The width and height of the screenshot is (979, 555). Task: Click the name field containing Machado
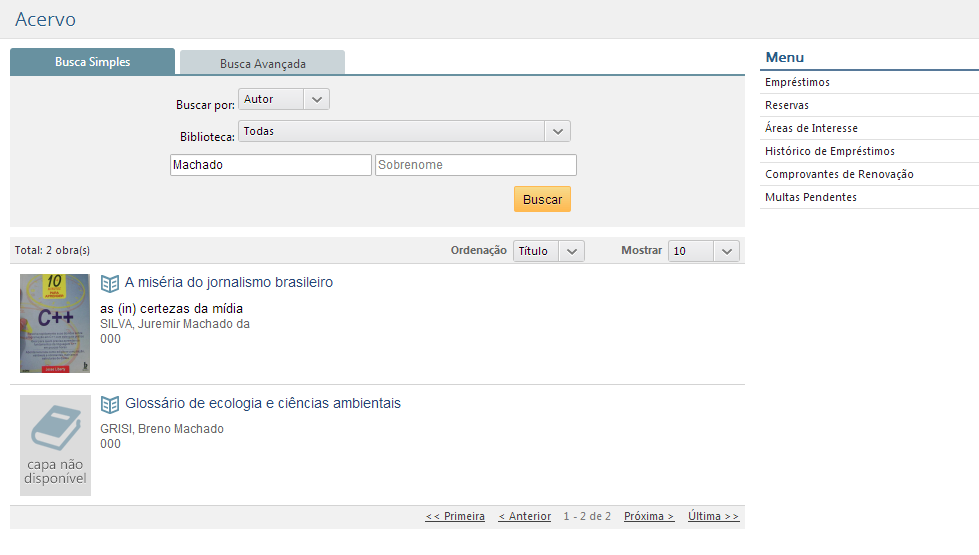click(270, 165)
